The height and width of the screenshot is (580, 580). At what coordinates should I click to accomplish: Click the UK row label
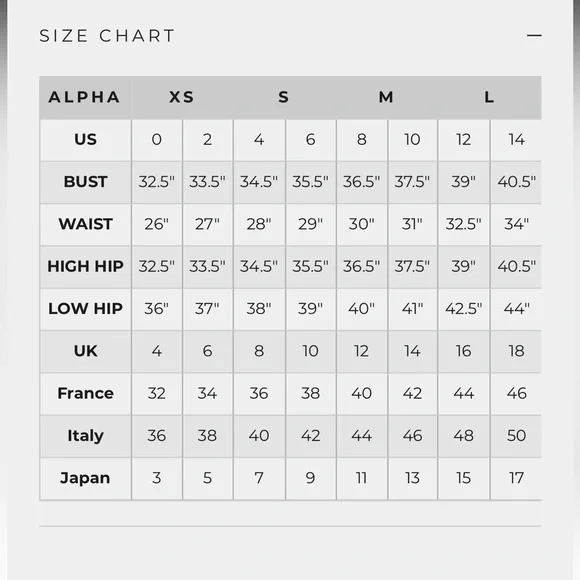[85, 351]
